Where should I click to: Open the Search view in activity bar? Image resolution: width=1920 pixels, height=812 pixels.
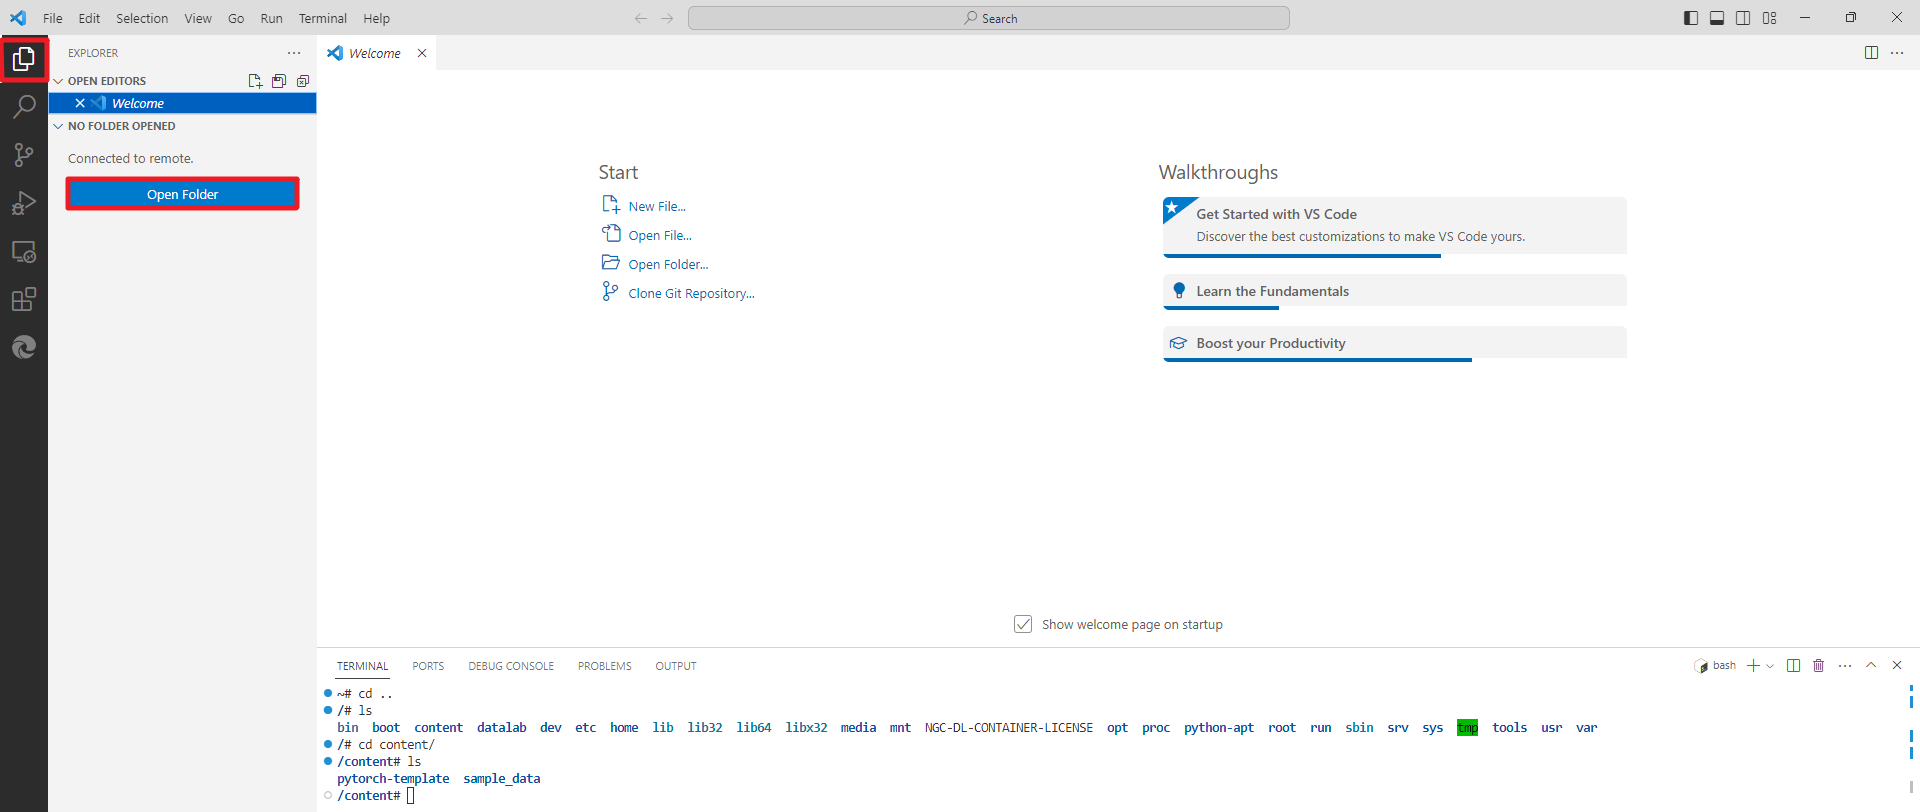point(24,107)
